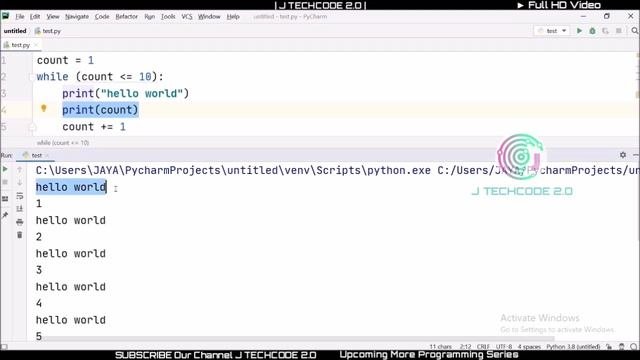Screen dimensions: 640x360
Task: Run the test configuration from the top toolbar
Action: pos(579,31)
